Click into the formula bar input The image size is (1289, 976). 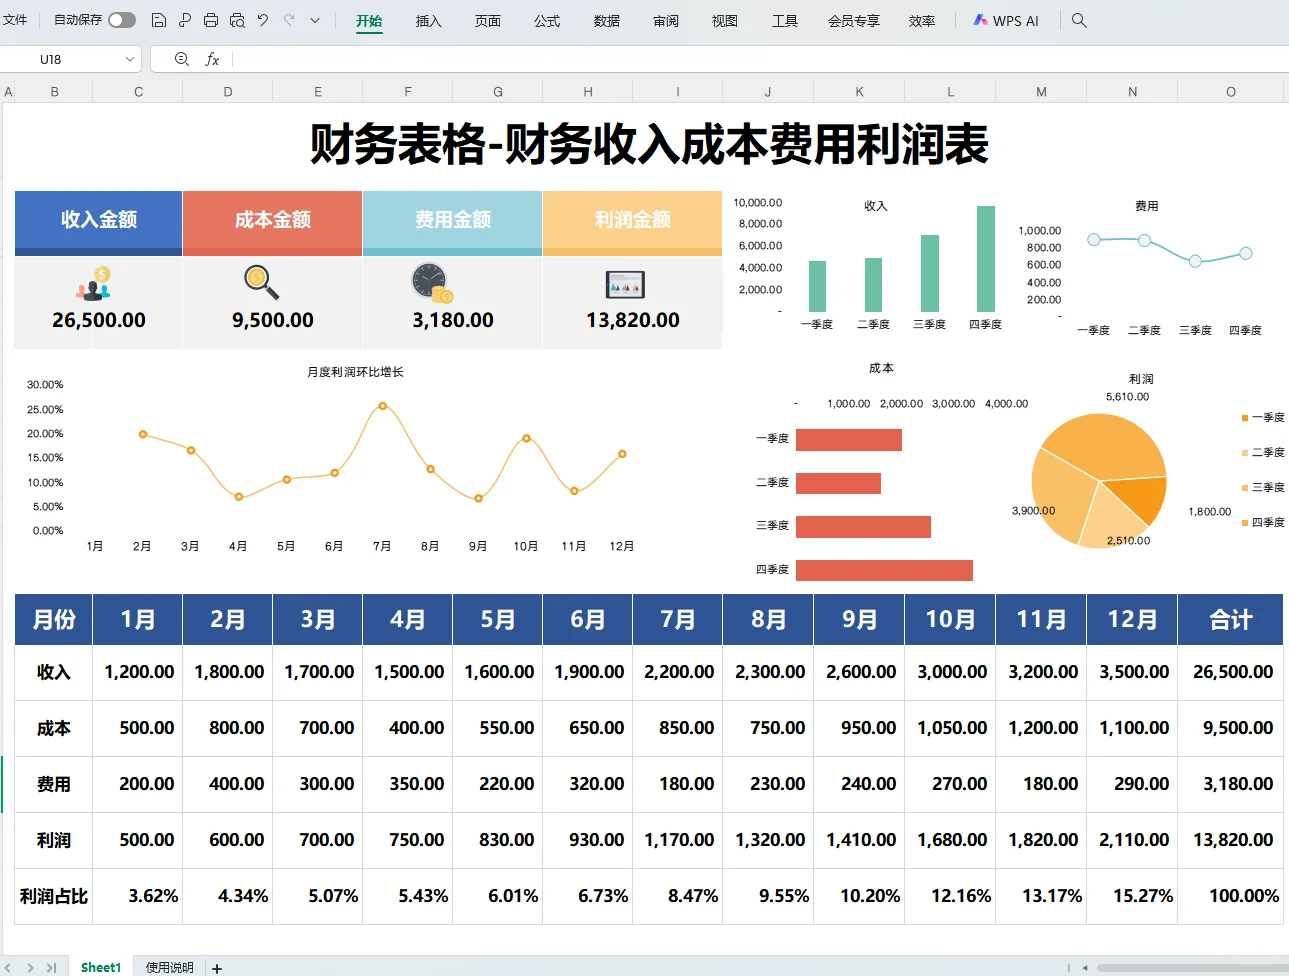click(x=760, y=59)
